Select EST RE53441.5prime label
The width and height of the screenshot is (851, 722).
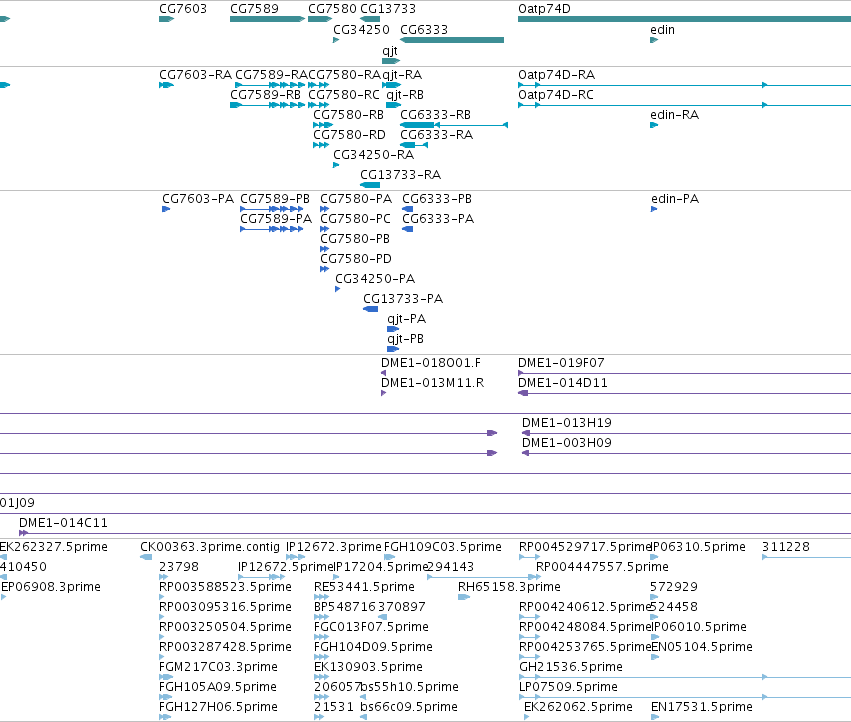coord(364,587)
